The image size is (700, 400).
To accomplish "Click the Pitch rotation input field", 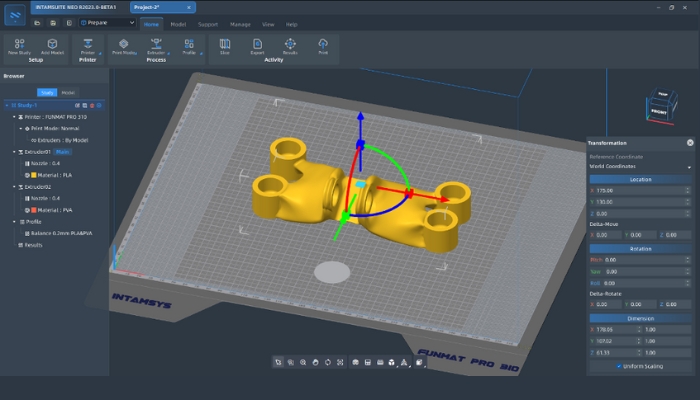I will click(x=640, y=260).
